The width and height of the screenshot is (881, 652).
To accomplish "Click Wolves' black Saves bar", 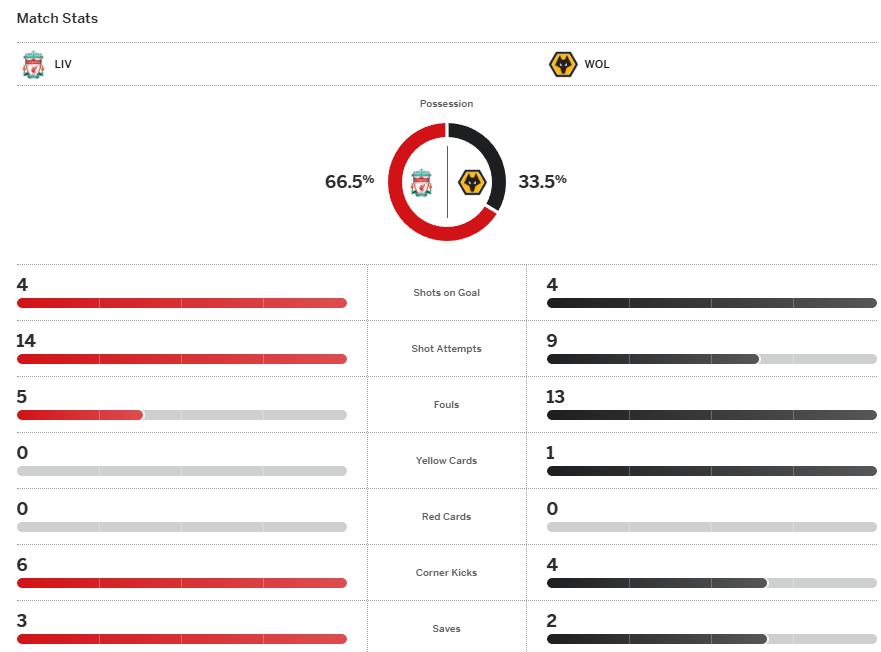I will [656, 639].
